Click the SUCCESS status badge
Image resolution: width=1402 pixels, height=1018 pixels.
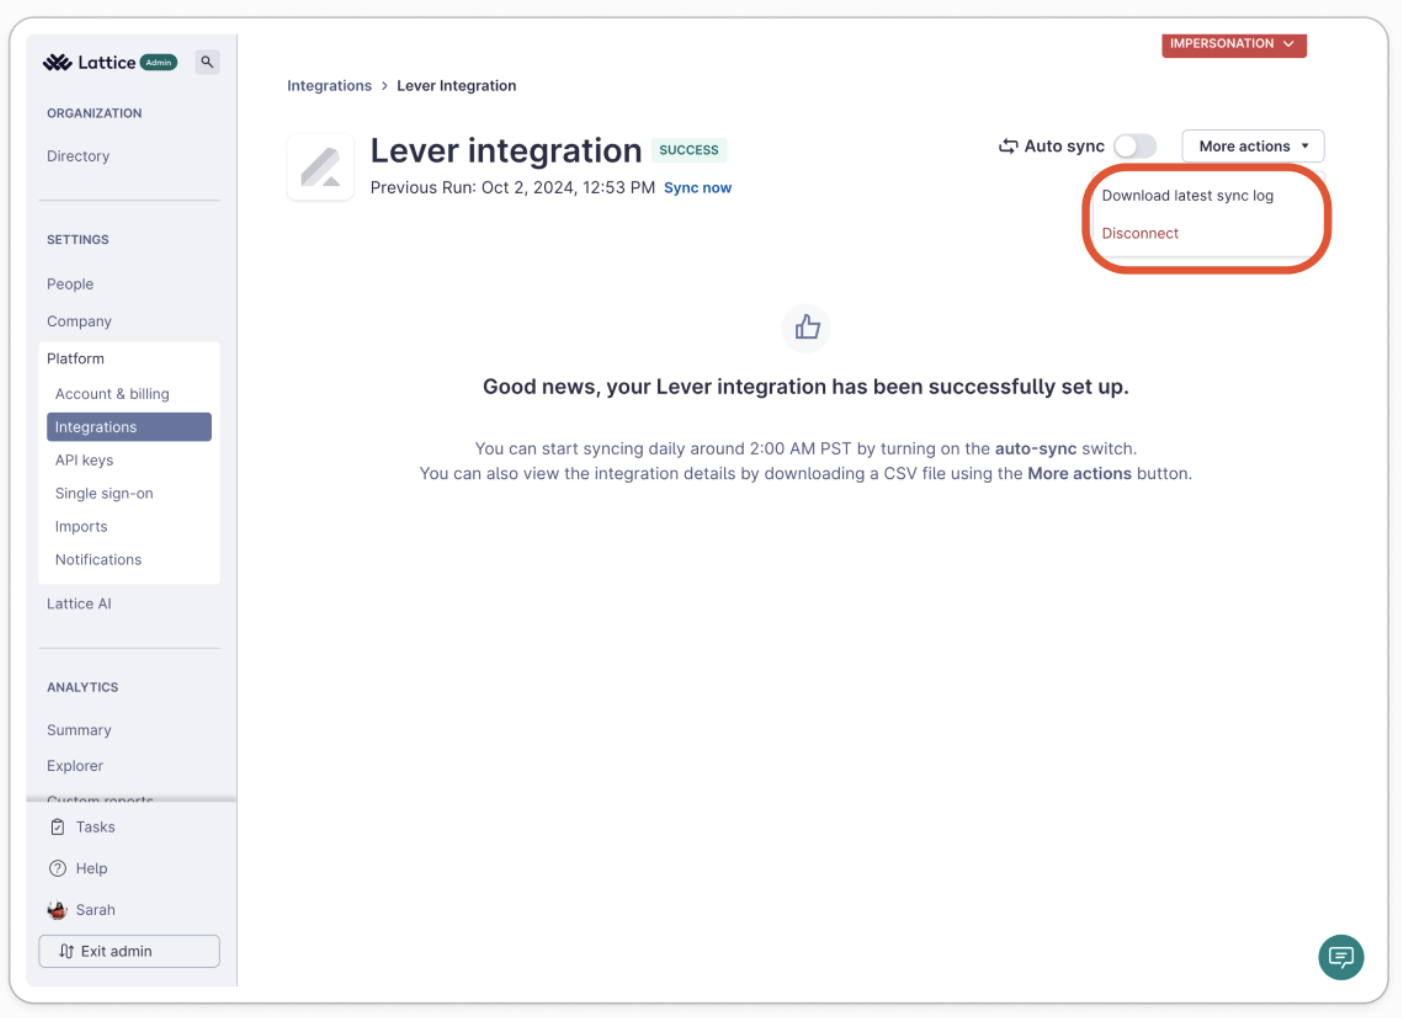click(689, 150)
